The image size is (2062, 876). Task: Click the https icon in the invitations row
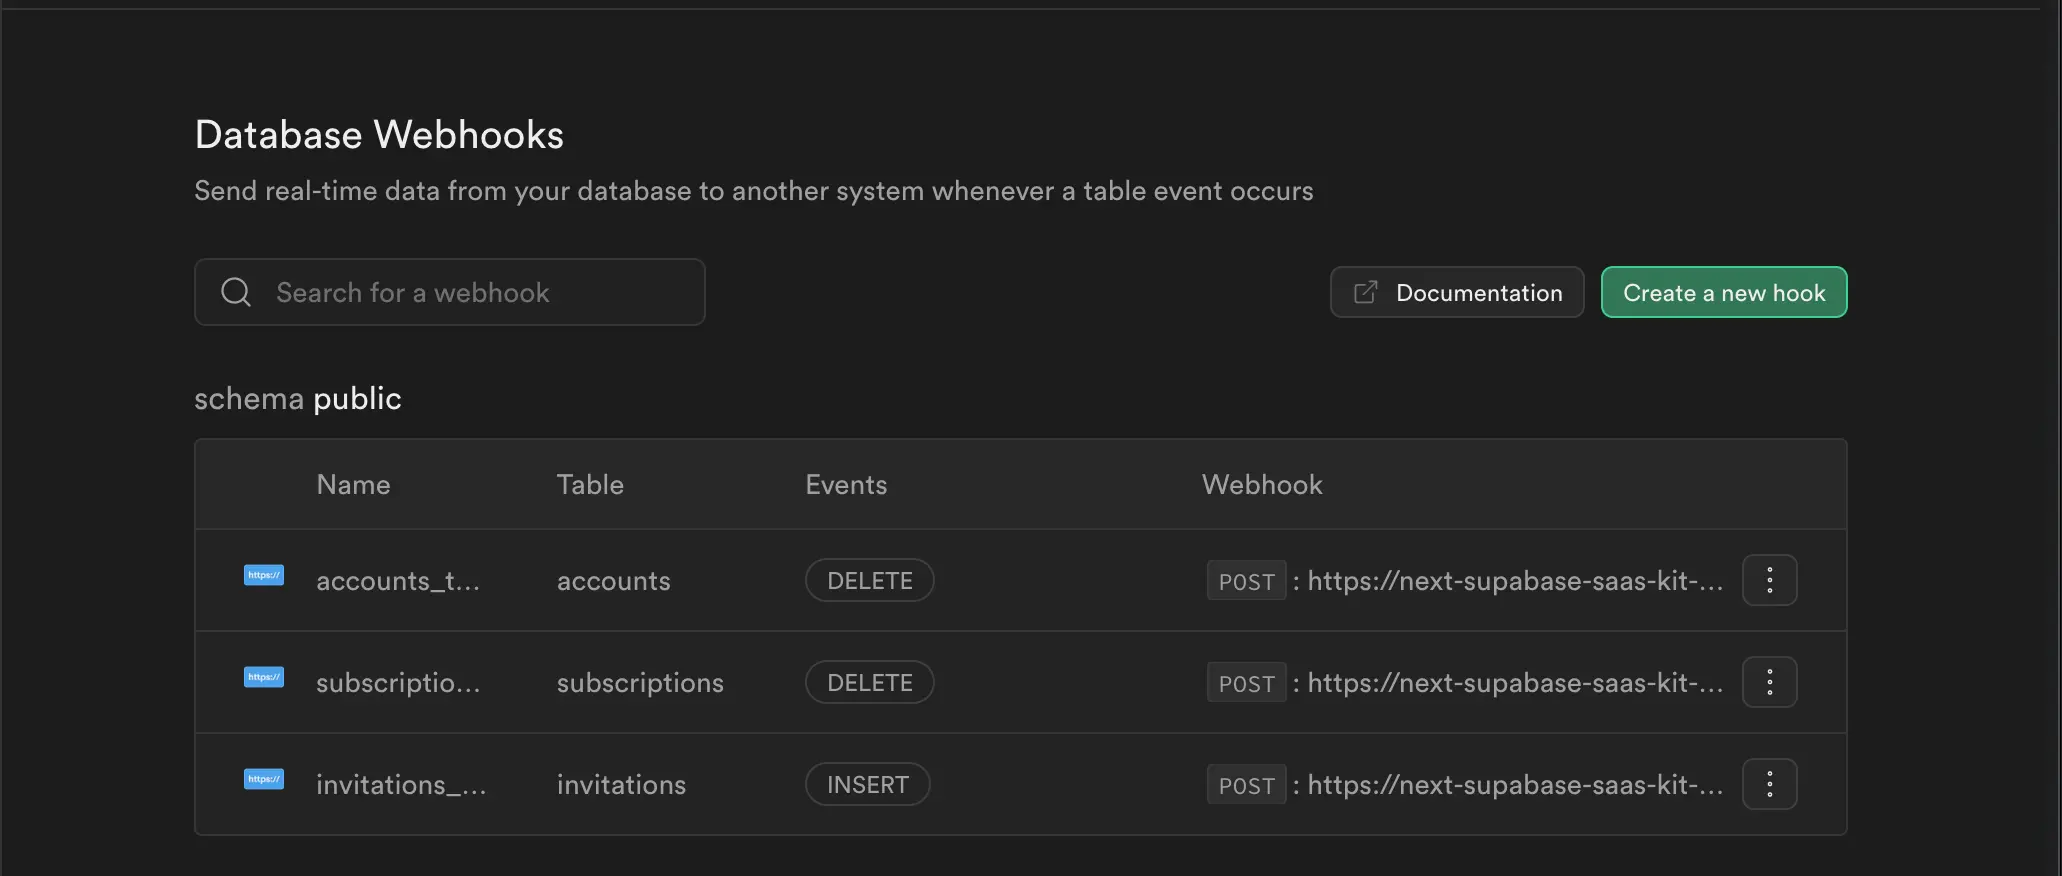tap(264, 779)
